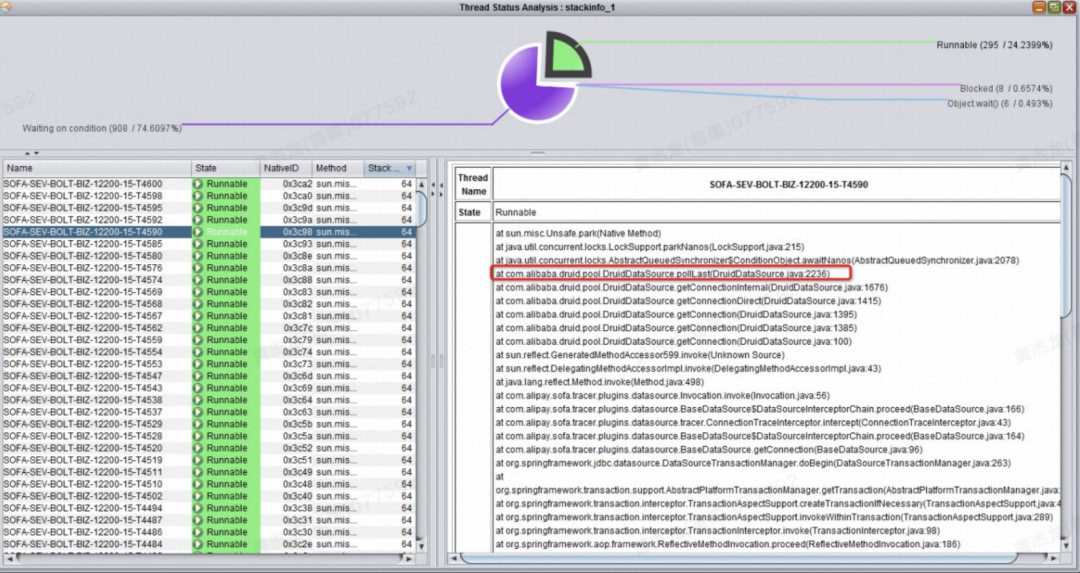Screen dimensions: 1080x573
Task: Select thread SOFA-SEV-BOLT-BIZ-12200-15-T4510 by name
Action: [83, 484]
